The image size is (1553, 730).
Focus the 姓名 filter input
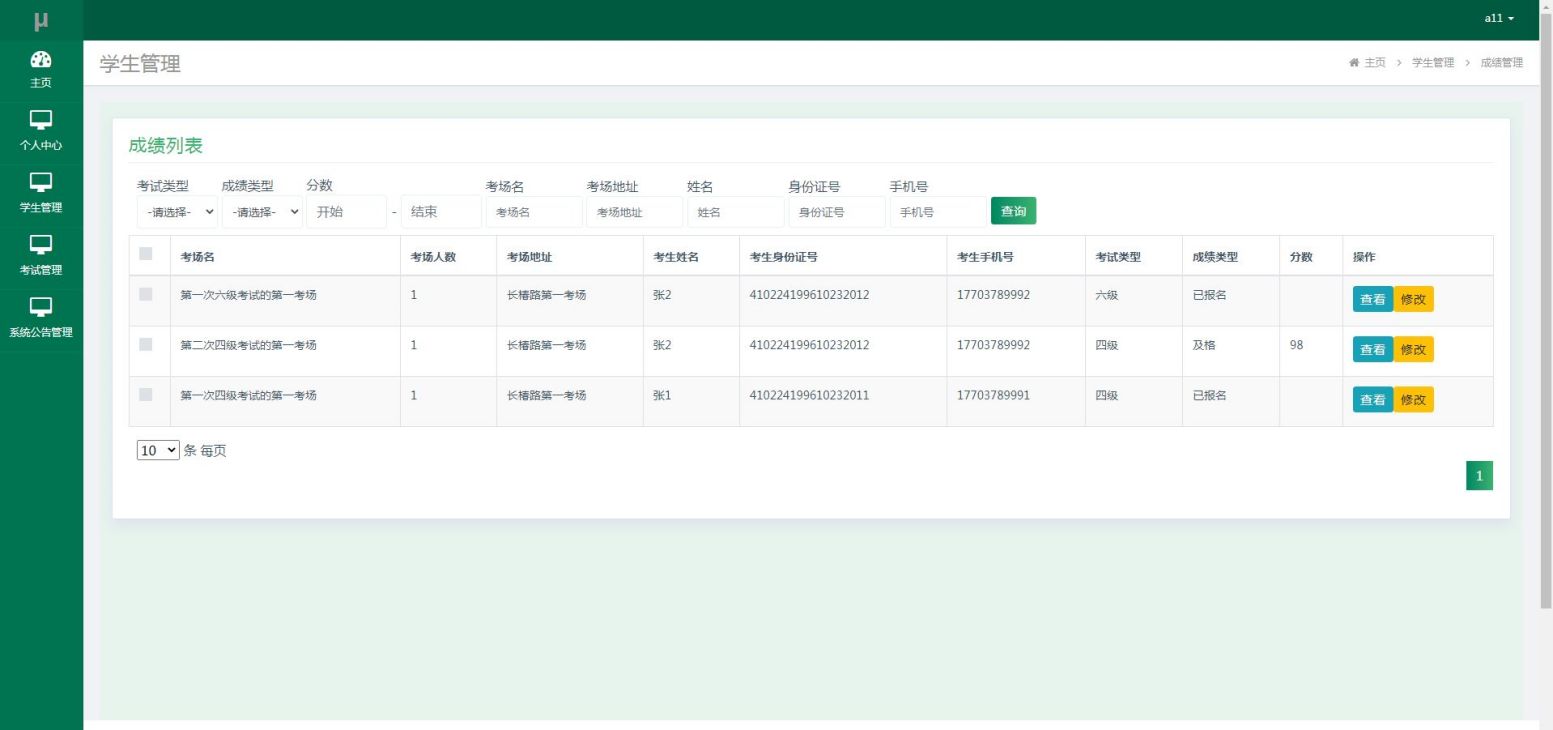coord(736,212)
